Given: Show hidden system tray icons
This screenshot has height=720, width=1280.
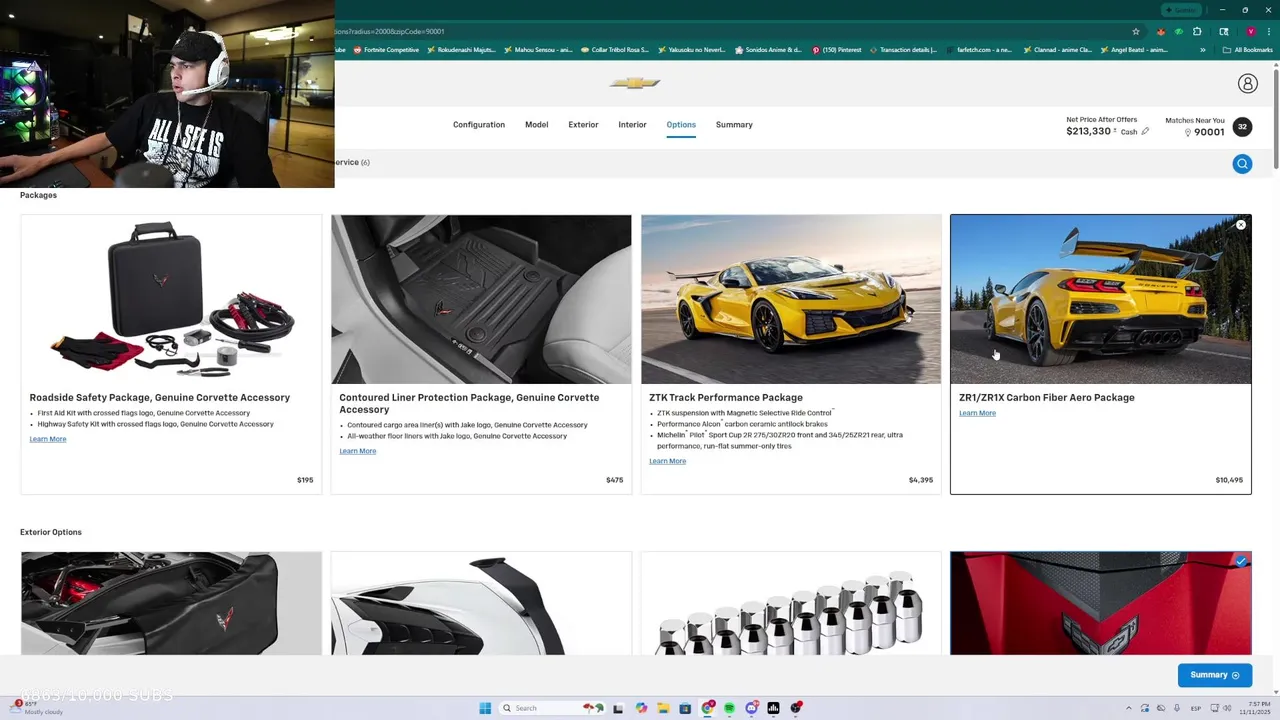Looking at the screenshot, I should (1129, 708).
